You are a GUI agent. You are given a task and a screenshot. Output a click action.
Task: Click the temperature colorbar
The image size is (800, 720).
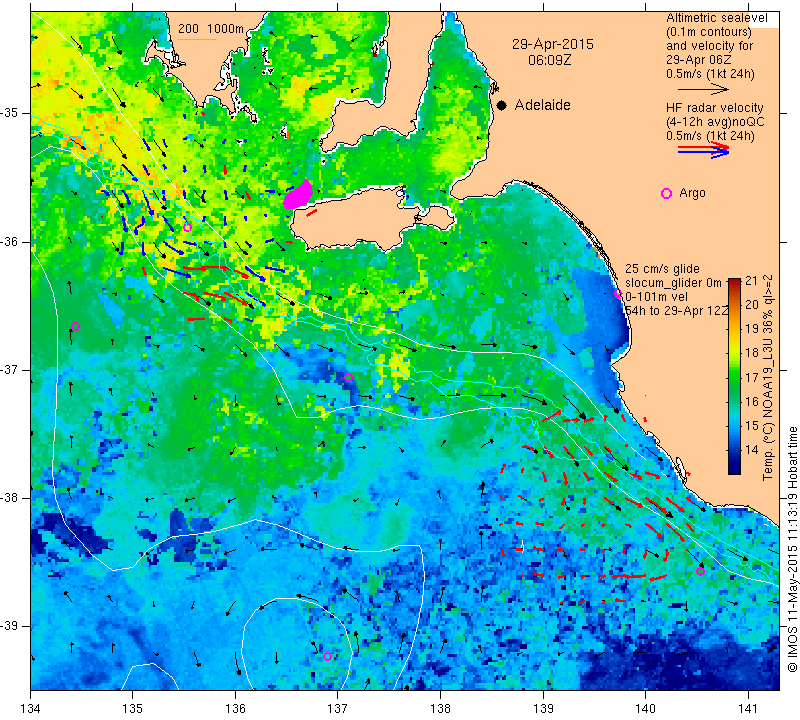pyautogui.click(x=734, y=376)
